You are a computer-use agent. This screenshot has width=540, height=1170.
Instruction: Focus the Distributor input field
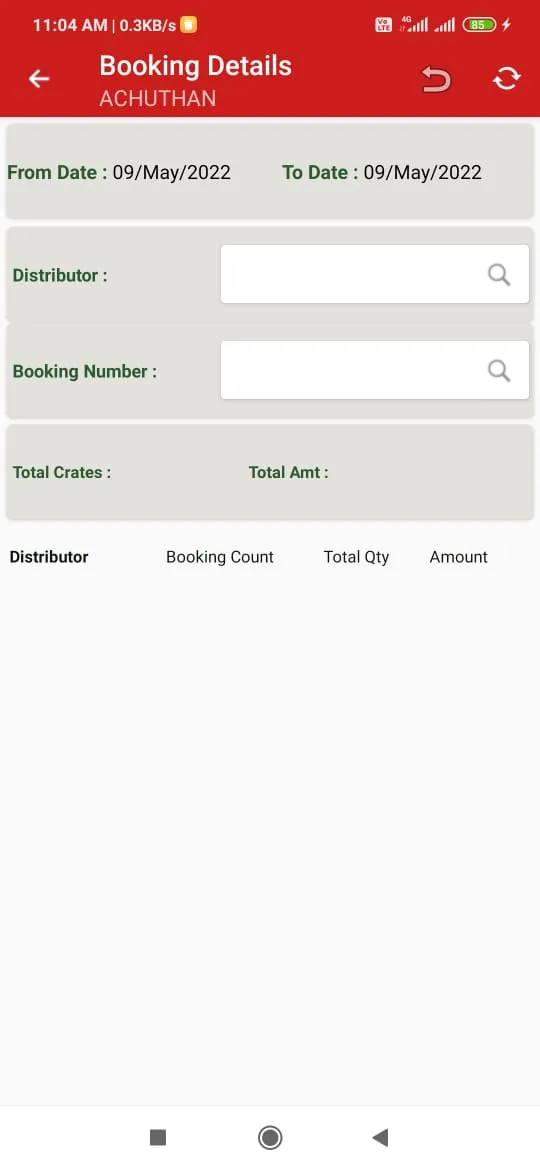374,274
